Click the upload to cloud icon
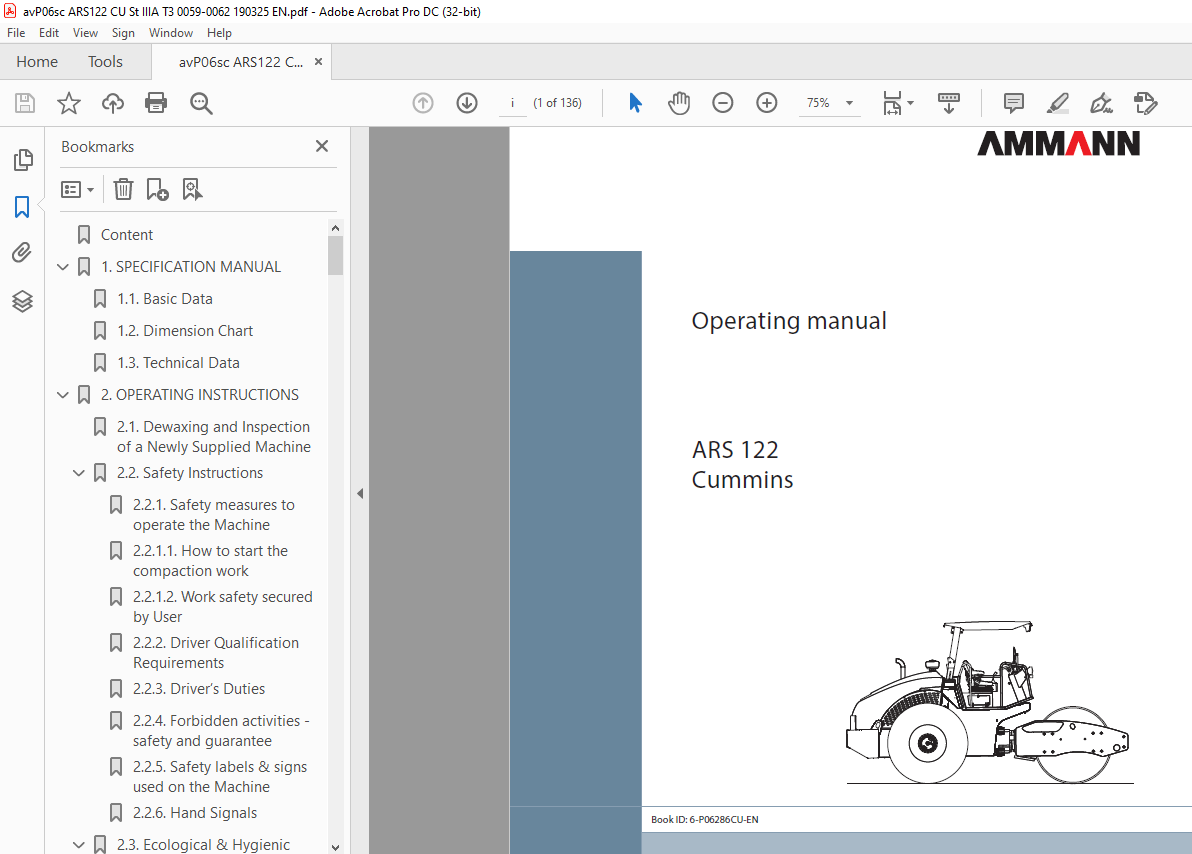1192x854 pixels. [x=113, y=103]
